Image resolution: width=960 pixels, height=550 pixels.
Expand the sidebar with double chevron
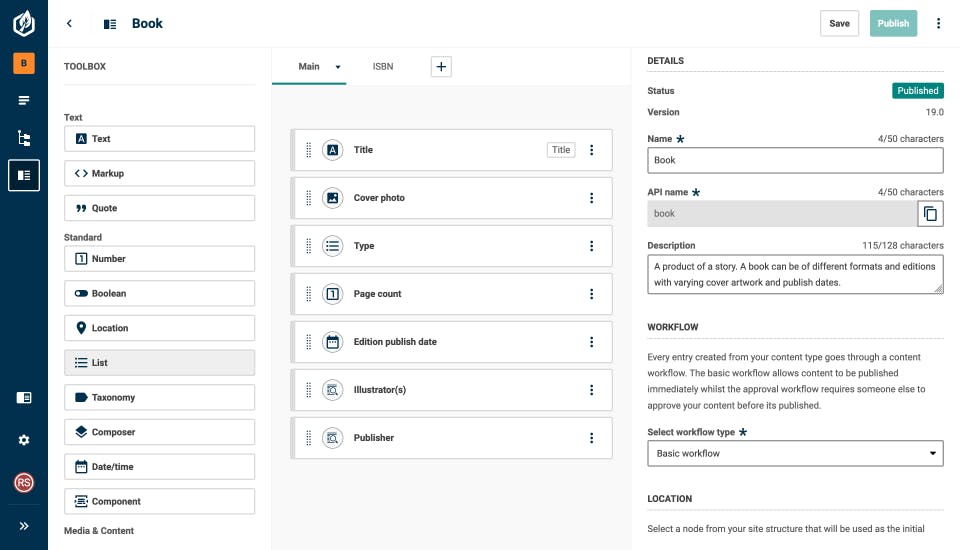pos(24,526)
